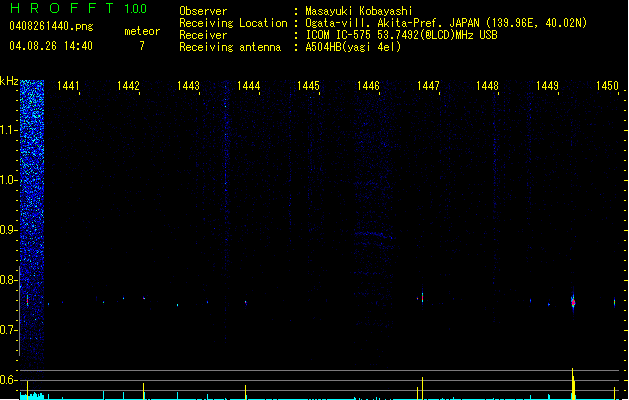Click the 1450 time axis label
The height and width of the screenshot is (400, 629).
(x=607, y=86)
